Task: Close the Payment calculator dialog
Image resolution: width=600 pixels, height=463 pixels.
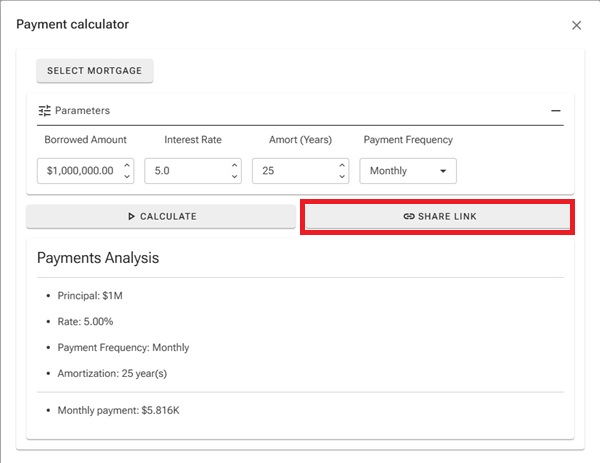Action: pos(576,25)
